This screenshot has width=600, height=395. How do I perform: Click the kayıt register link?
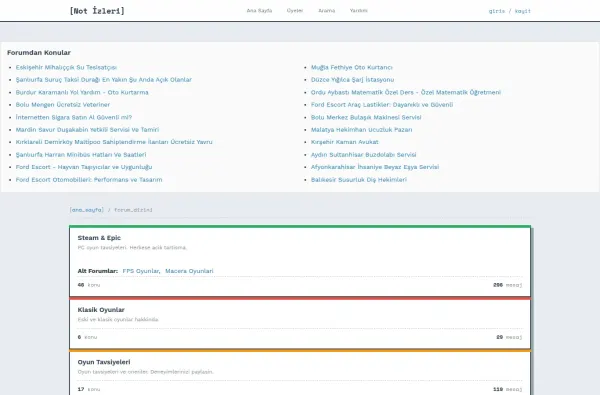click(522, 11)
